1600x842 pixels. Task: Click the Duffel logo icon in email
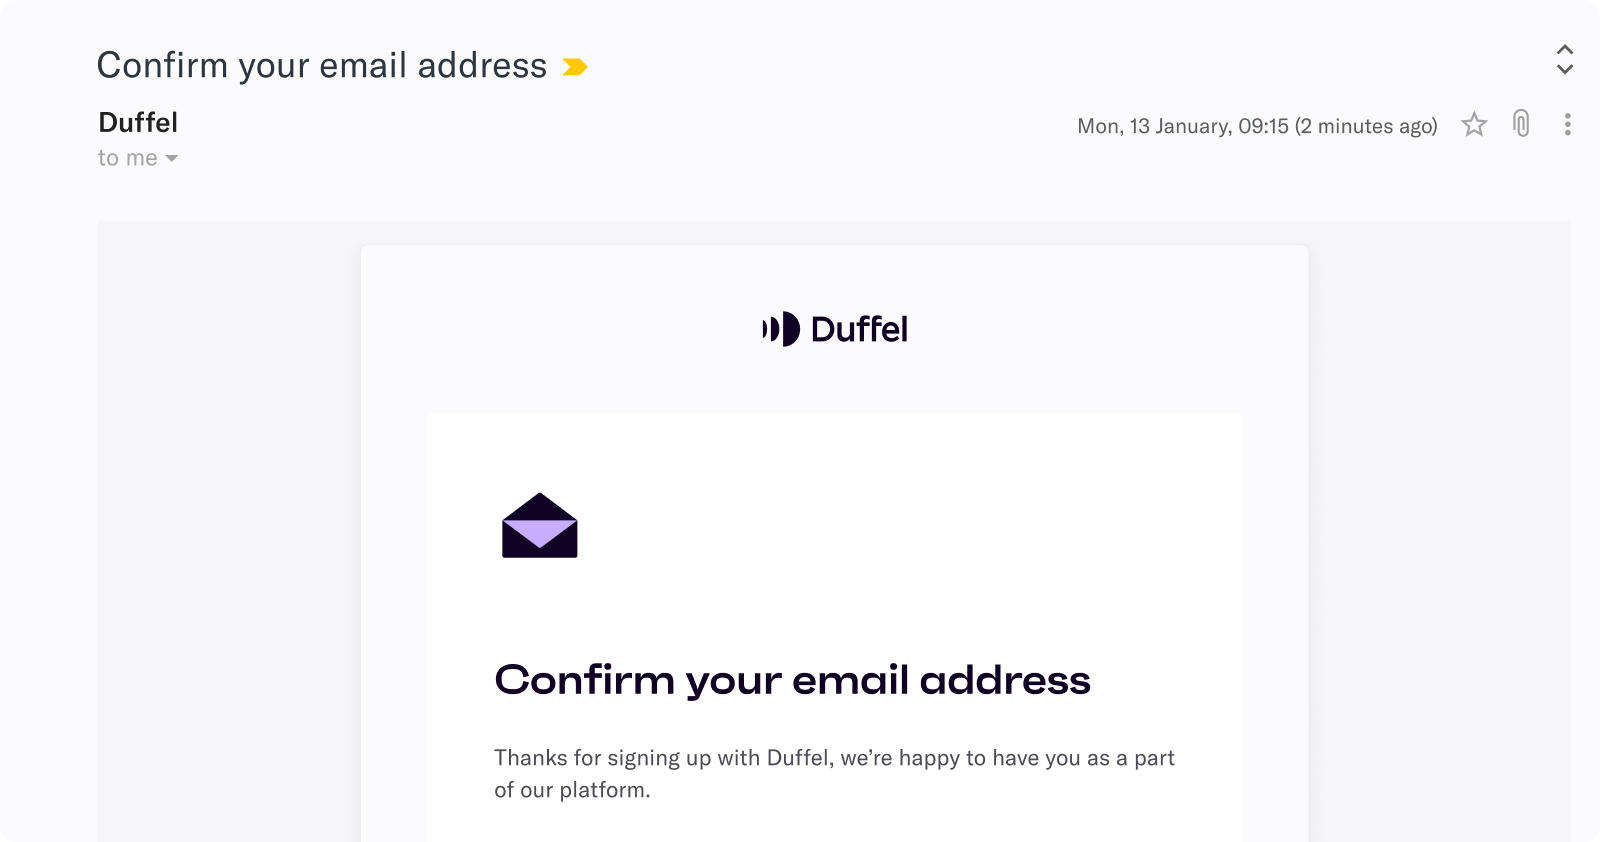[781, 329]
